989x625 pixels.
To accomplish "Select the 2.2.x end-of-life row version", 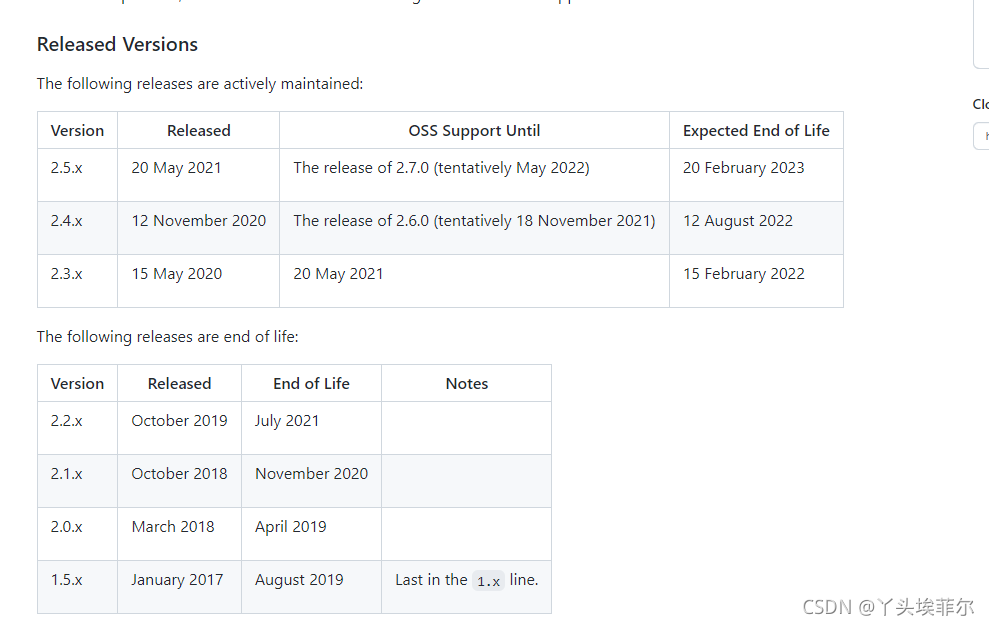I will pos(78,428).
